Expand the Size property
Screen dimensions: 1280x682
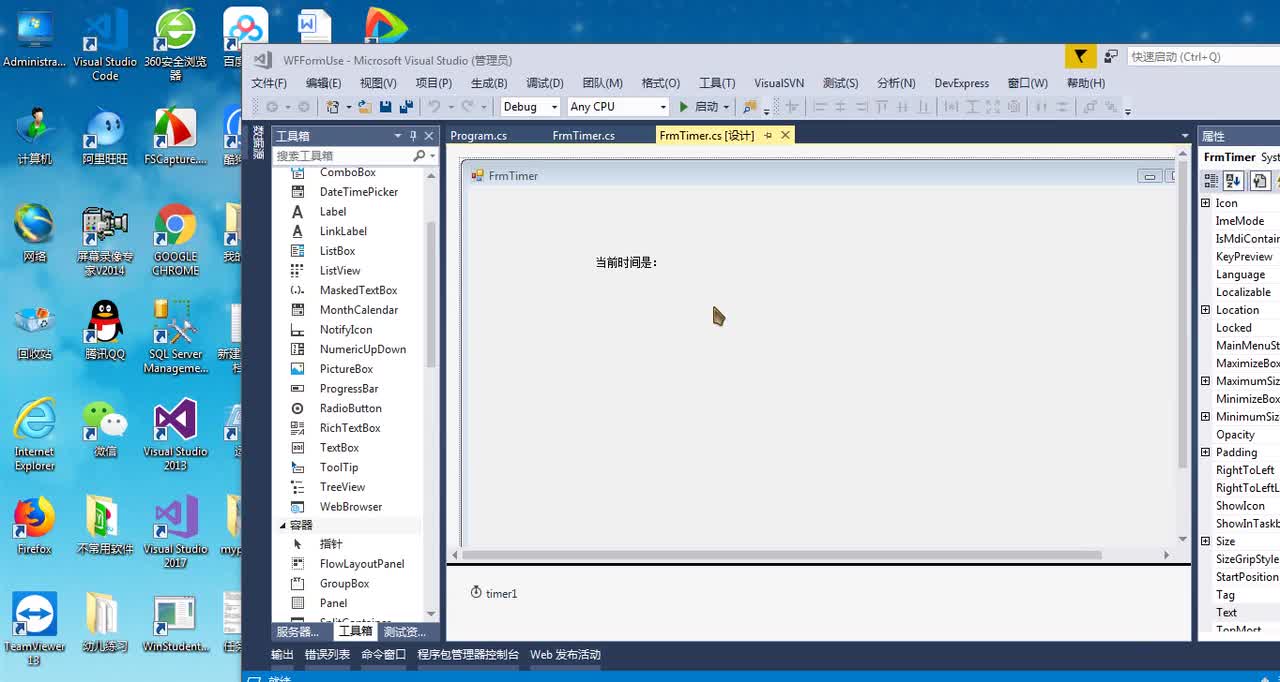pyautogui.click(x=1205, y=541)
